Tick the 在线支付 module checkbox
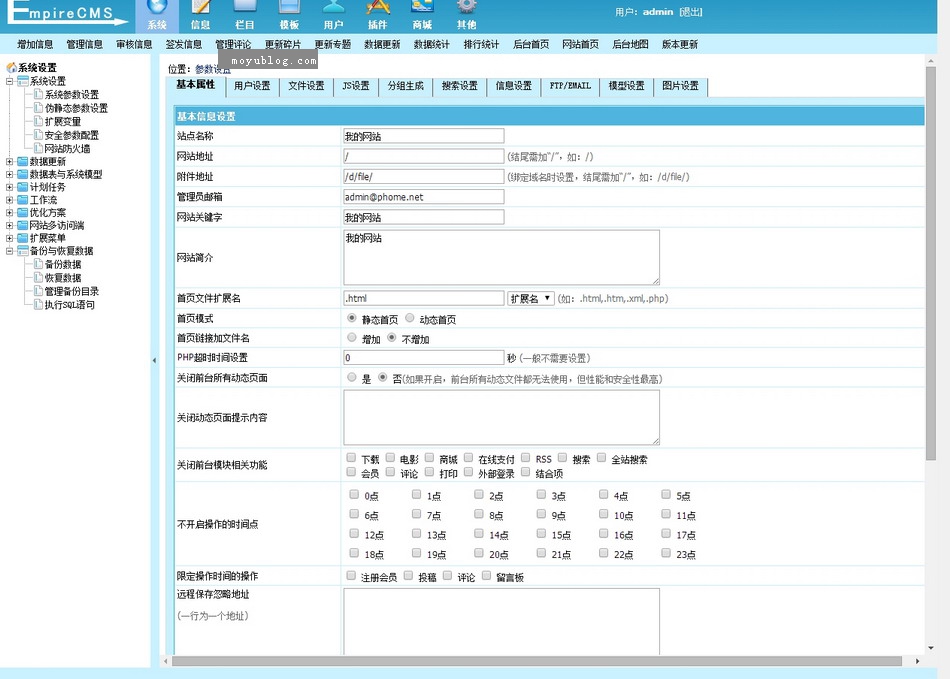Image resolution: width=950 pixels, height=679 pixels. click(468, 457)
